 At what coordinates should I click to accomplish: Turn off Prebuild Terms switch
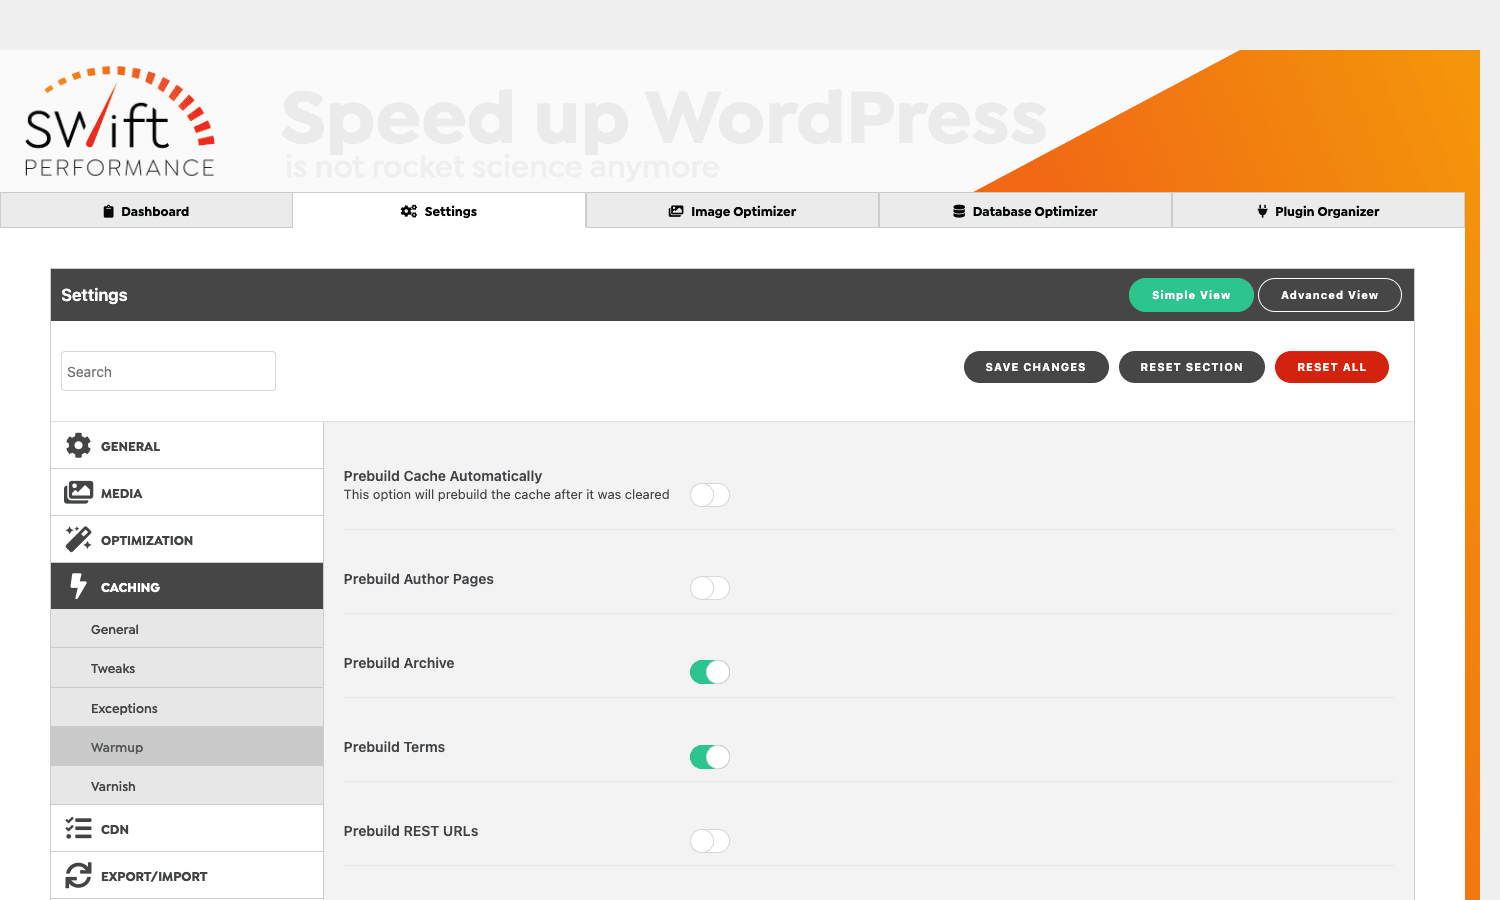click(710, 757)
